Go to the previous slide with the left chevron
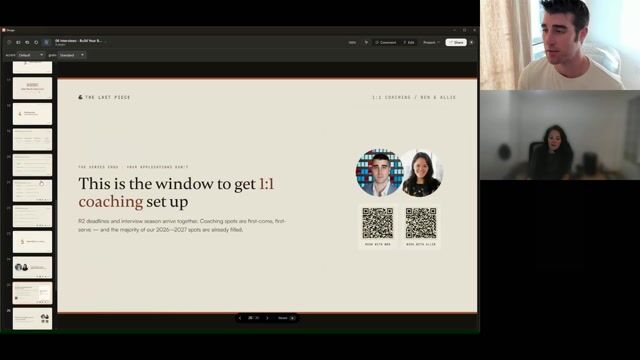This screenshot has width=640, height=360. pyautogui.click(x=240, y=318)
